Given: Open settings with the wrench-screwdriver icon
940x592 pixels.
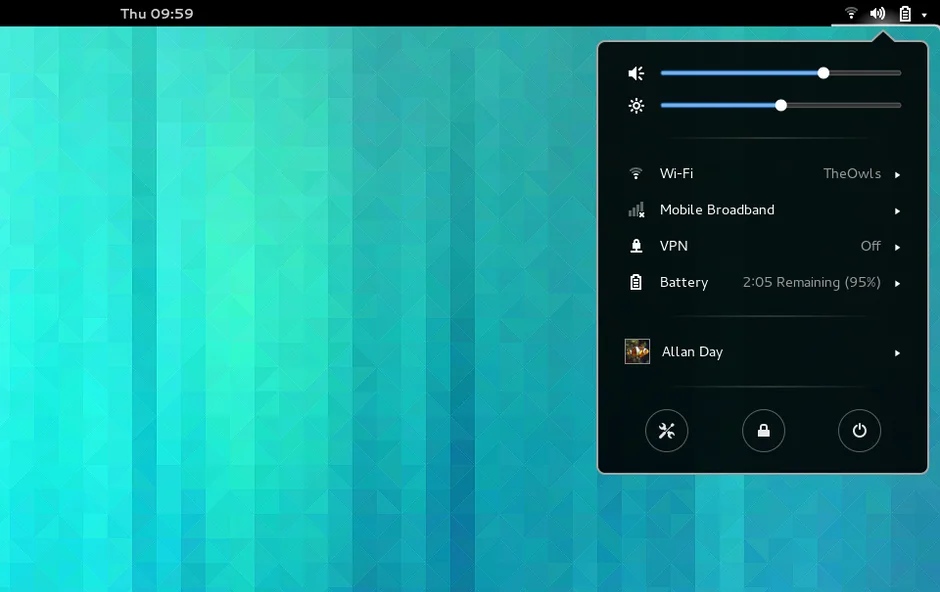Looking at the screenshot, I should pyautogui.click(x=667, y=431).
